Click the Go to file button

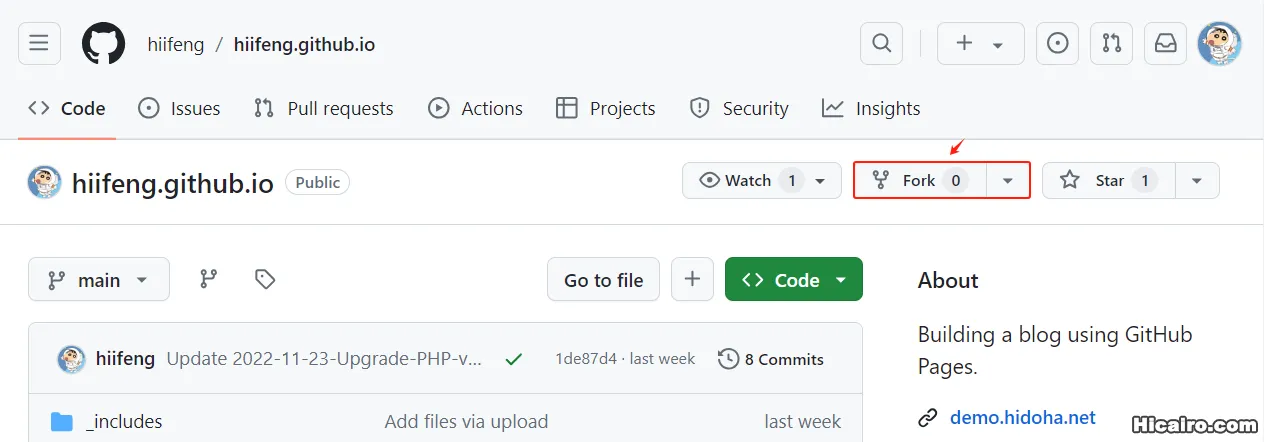[603, 280]
